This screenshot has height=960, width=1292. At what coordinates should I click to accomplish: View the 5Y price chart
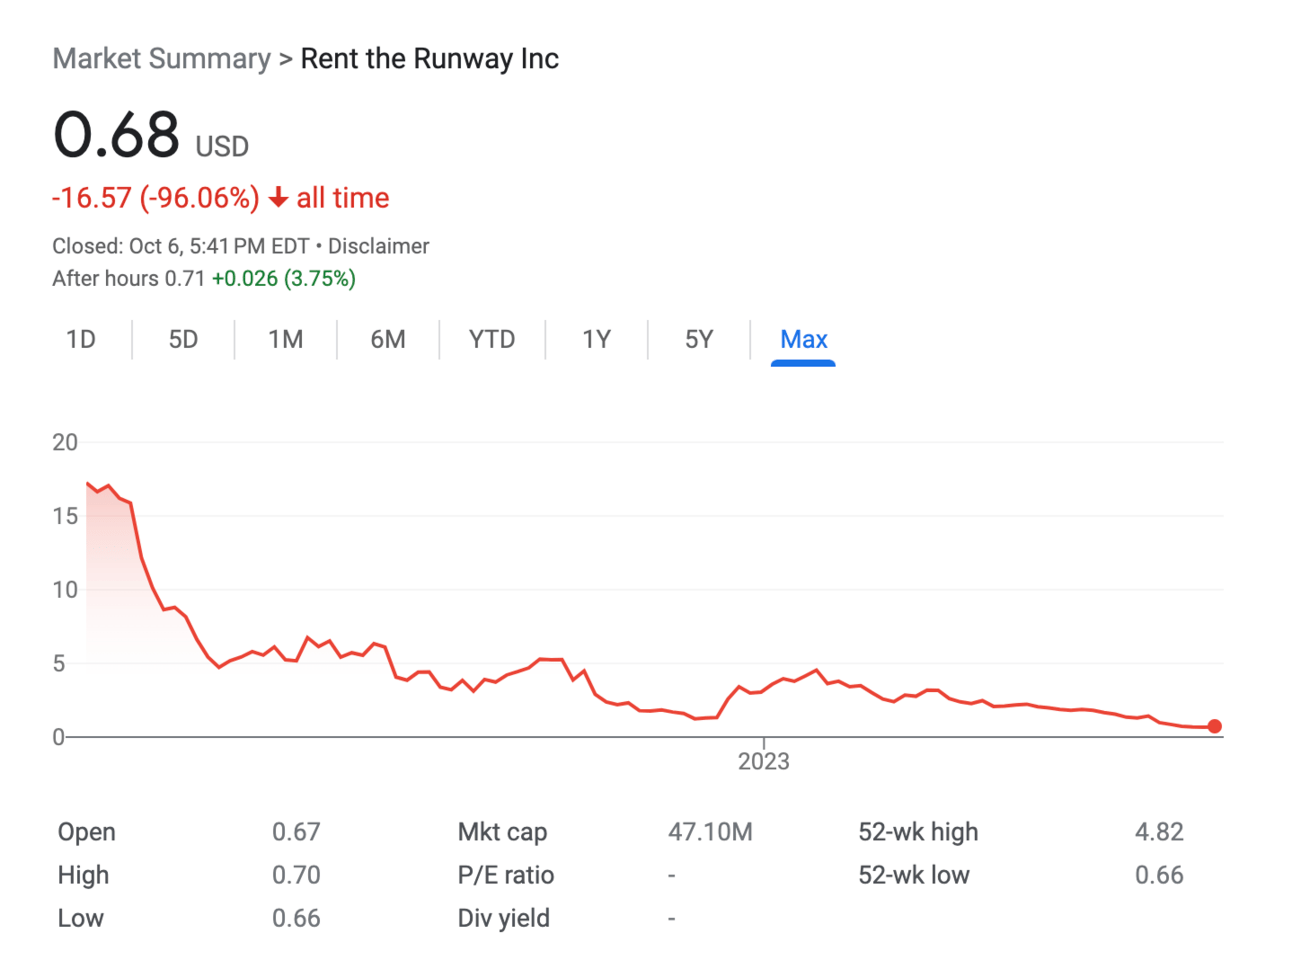(699, 340)
